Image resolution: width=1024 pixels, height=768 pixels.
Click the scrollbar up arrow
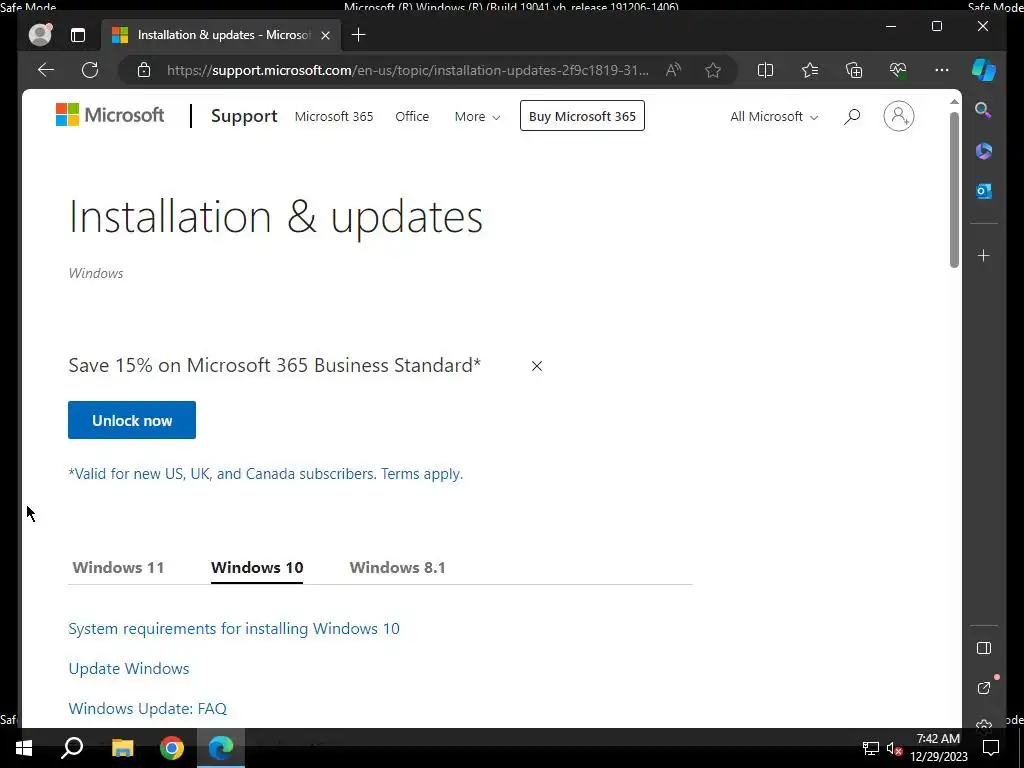[954, 102]
